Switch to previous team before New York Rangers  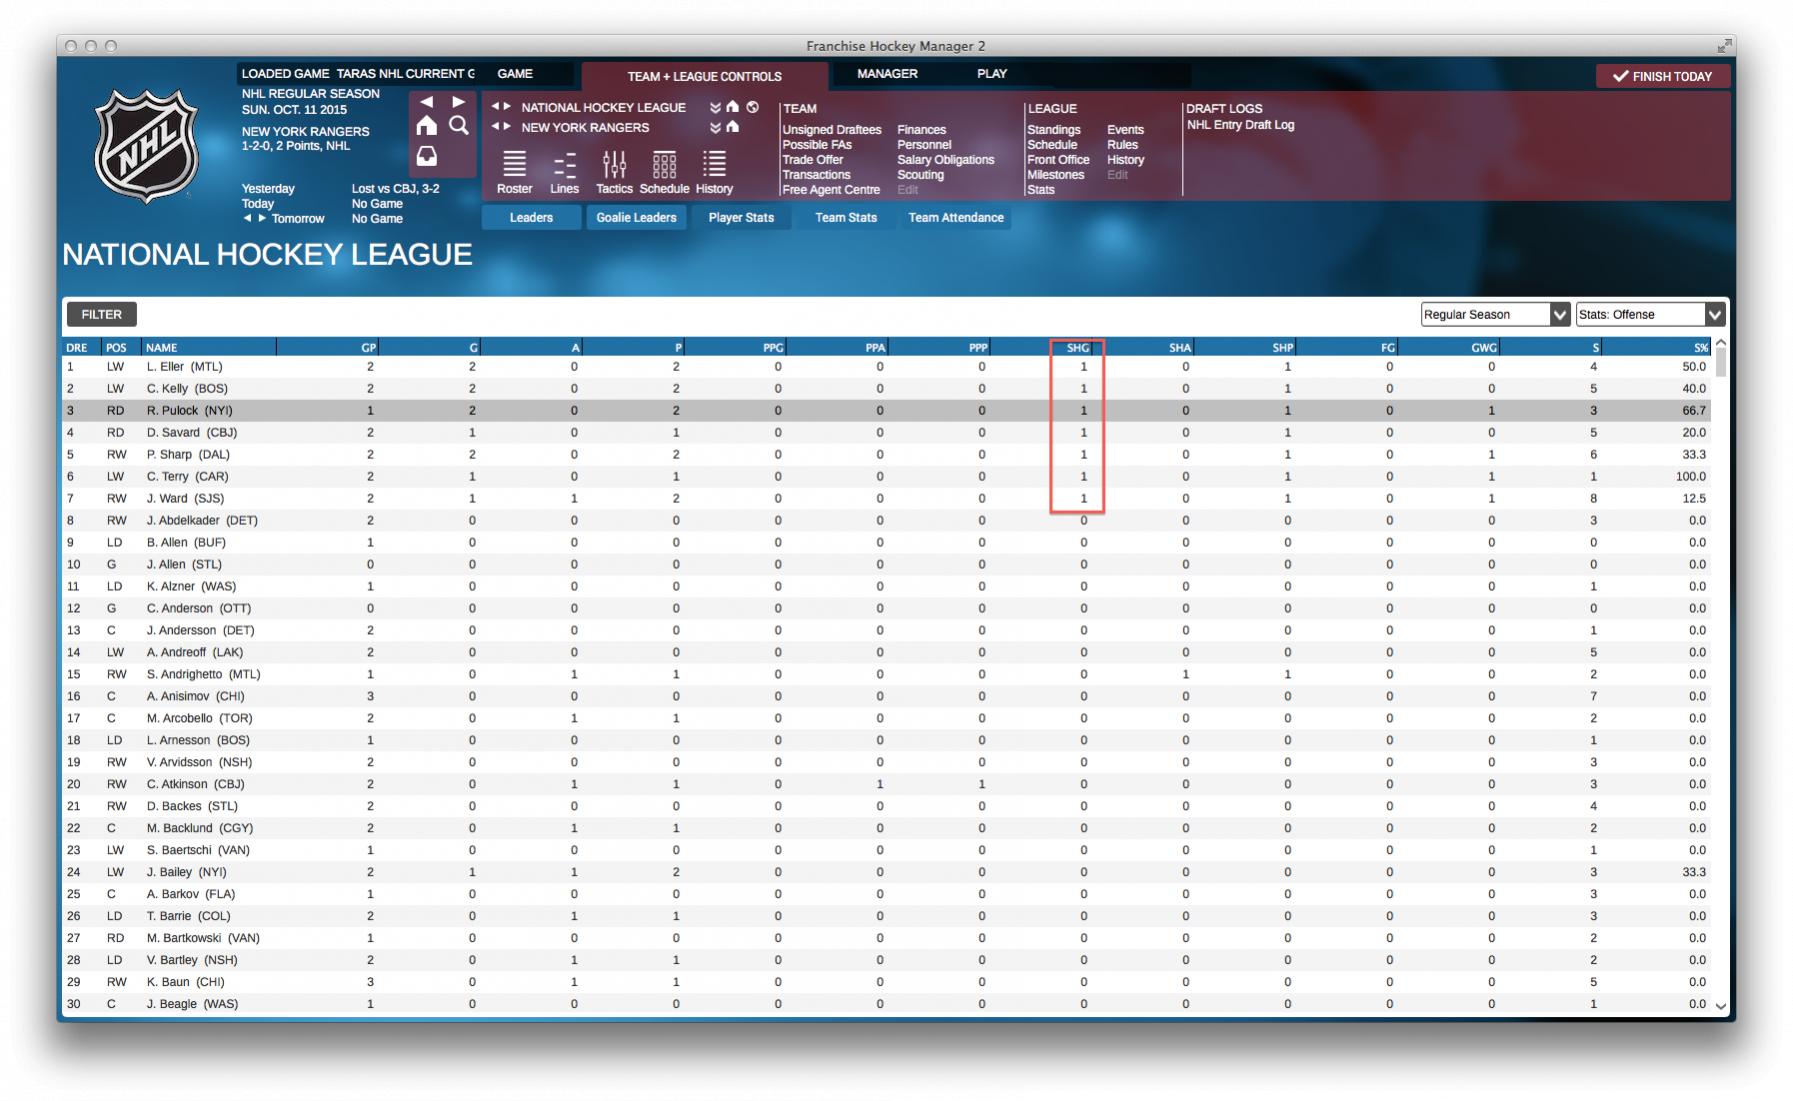(x=494, y=126)
